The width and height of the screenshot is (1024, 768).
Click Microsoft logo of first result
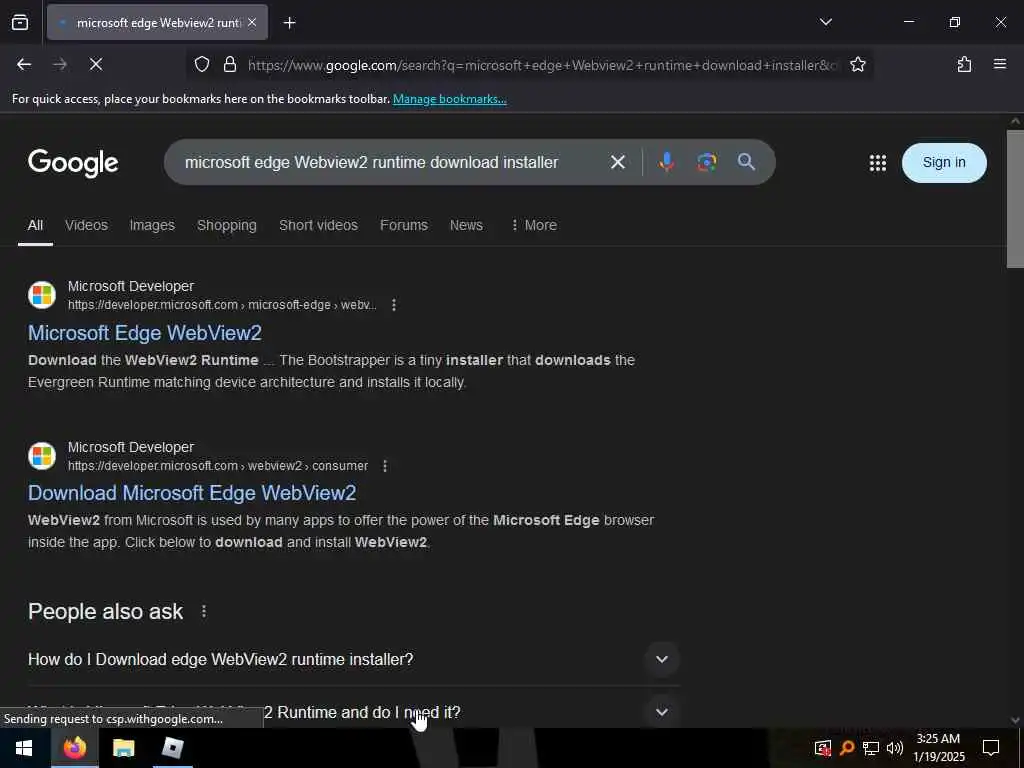(x=42, y=295)
